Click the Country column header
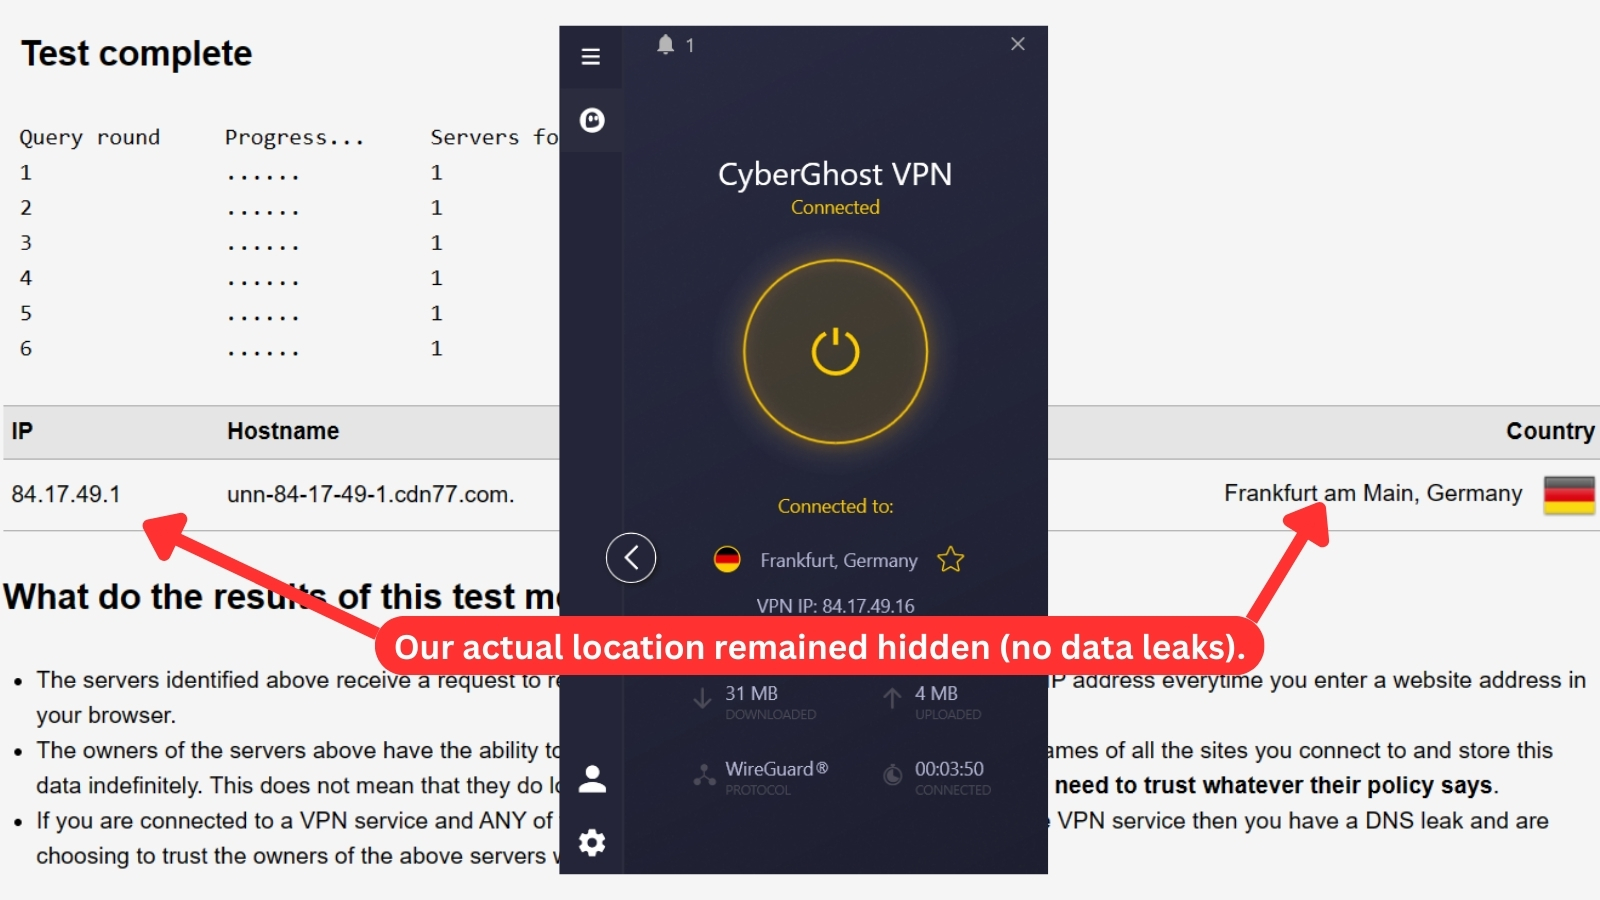 1550,431
